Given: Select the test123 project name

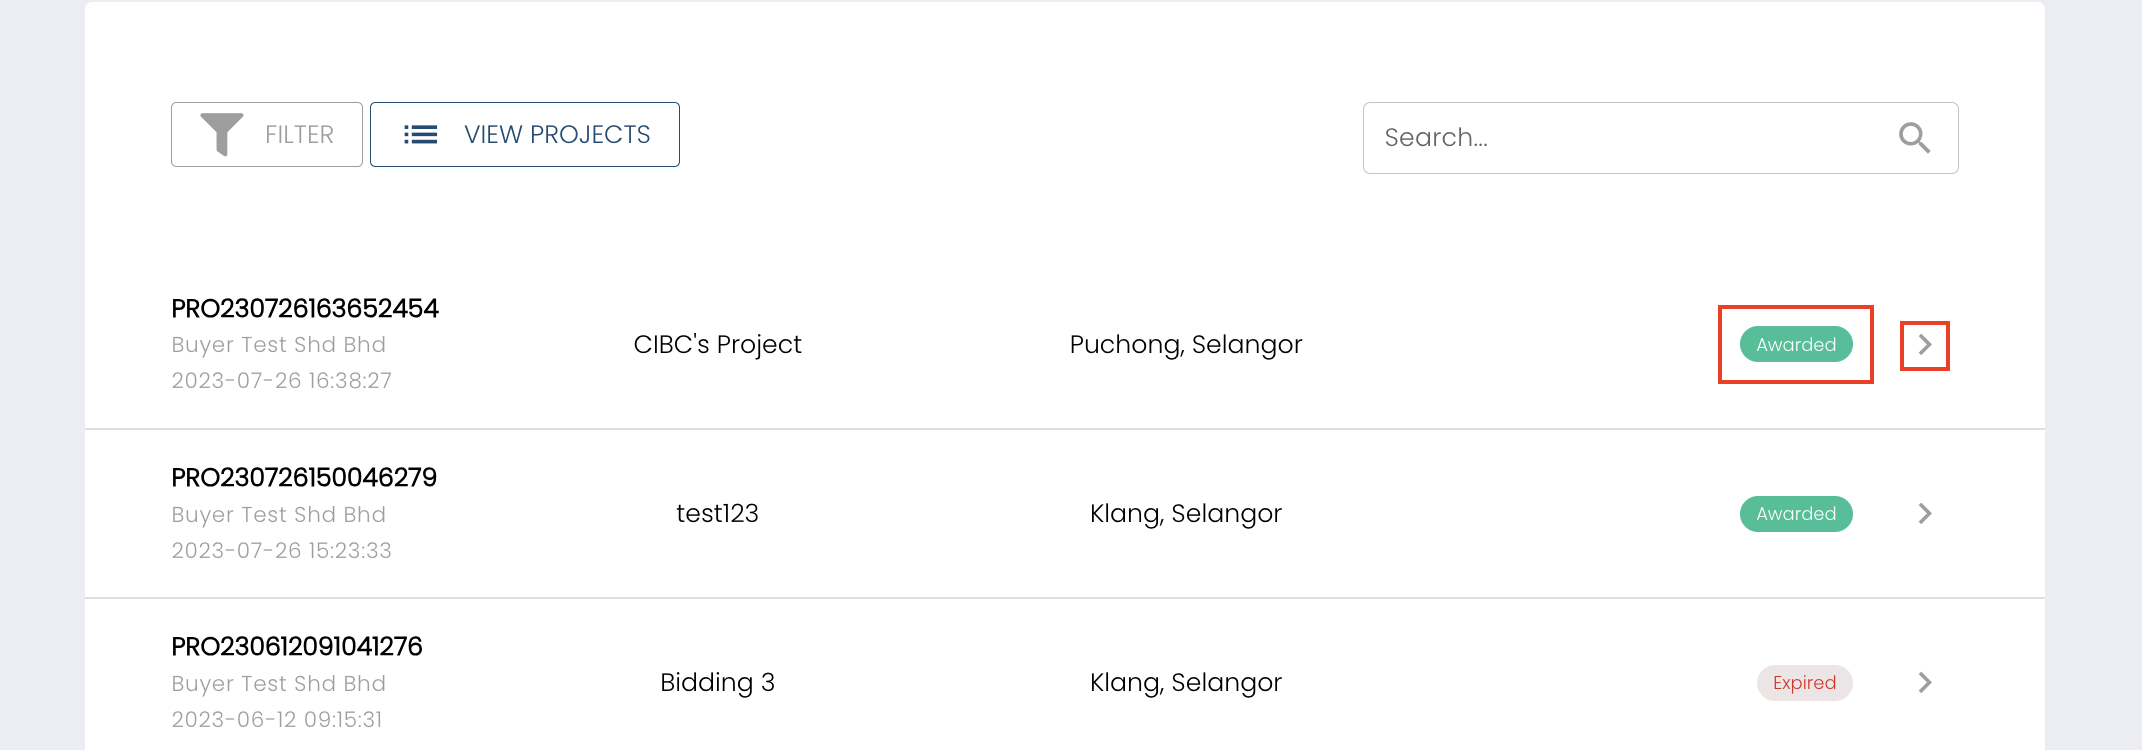Looking at the screenshot, I should pos(717,514).
